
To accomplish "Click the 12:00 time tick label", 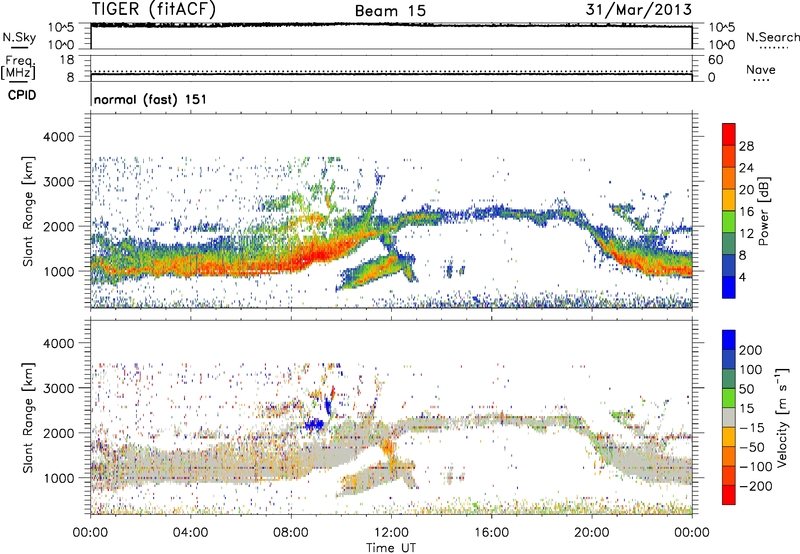I will pyautogui.click(x=391, y=533).
